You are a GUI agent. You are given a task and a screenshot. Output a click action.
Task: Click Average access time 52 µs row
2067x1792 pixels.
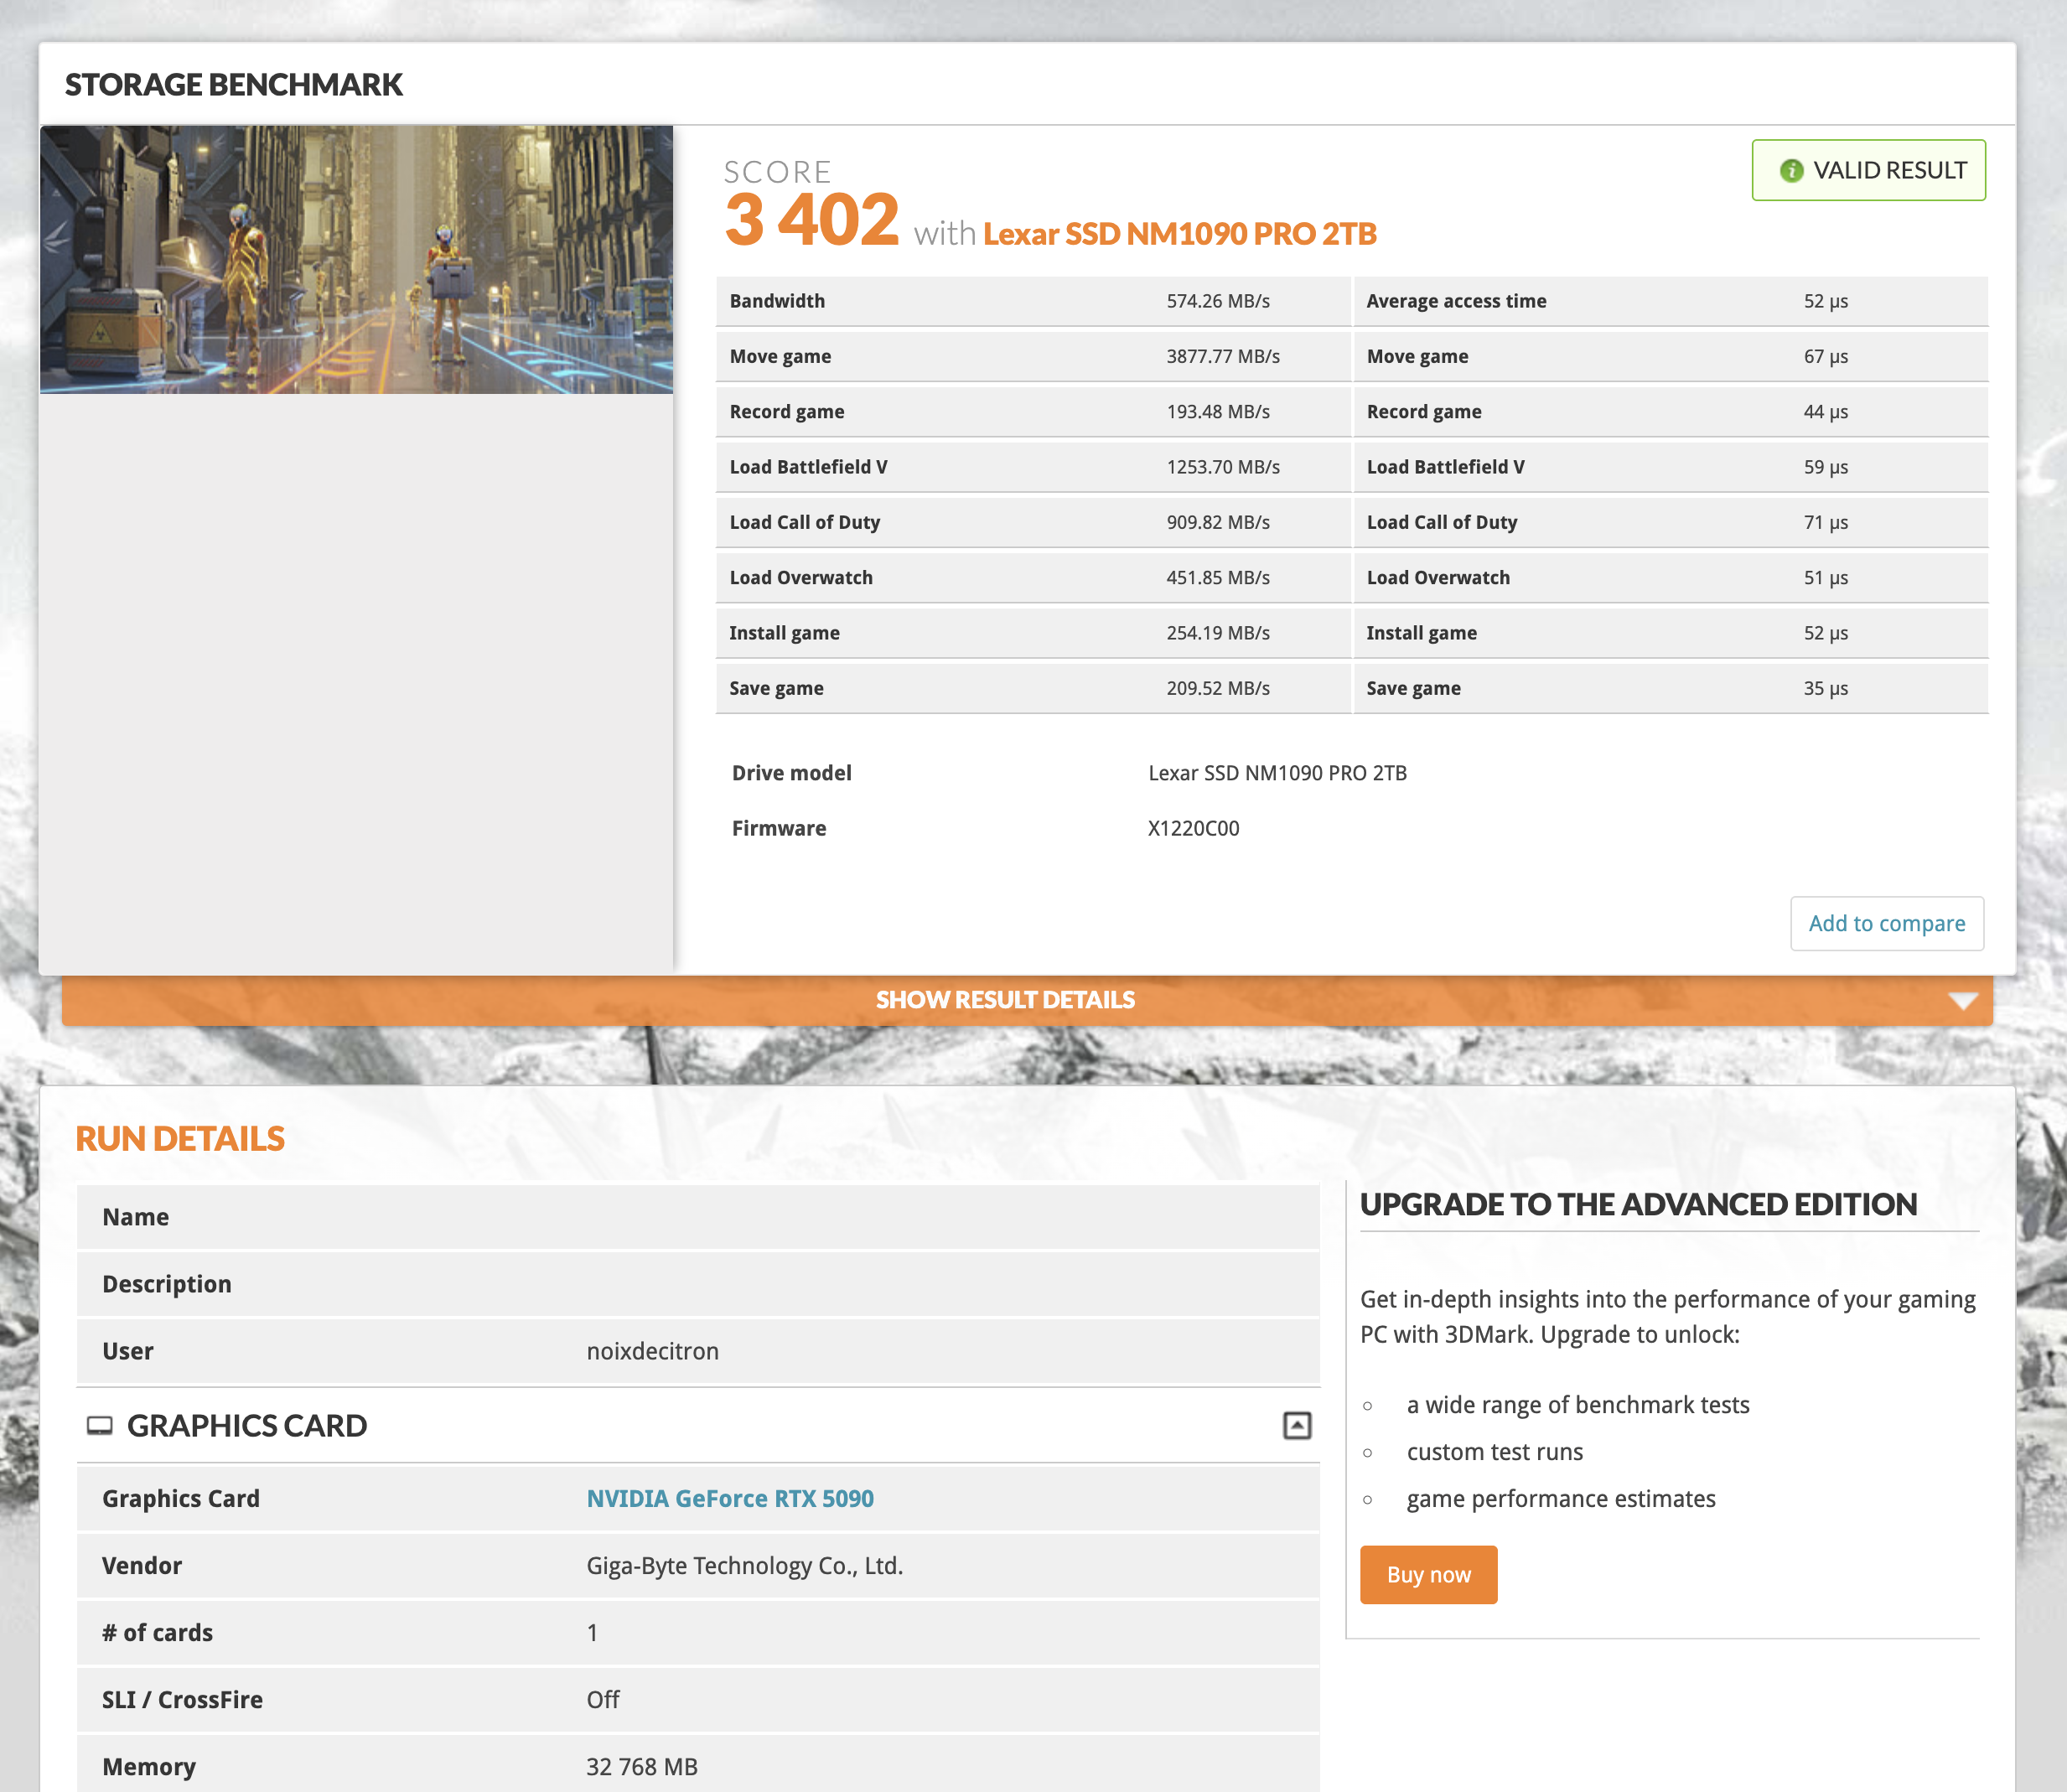pyautogui.click(x=1670, y=301)
